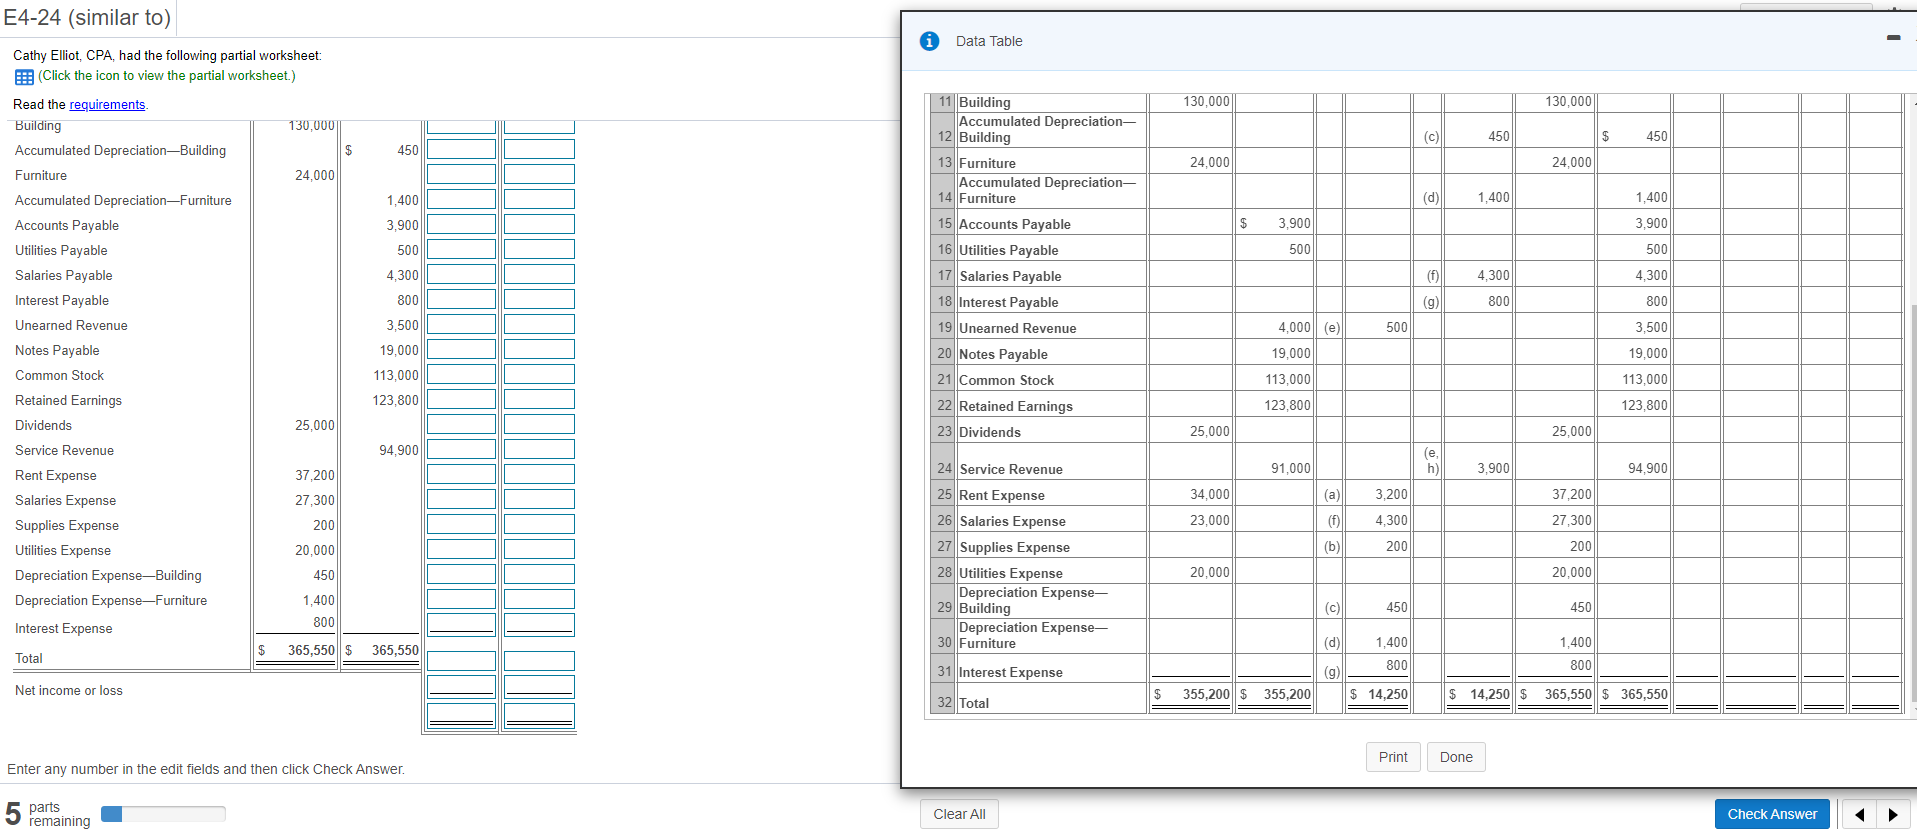Click Clear All button
This screenshot has width=1917, height=833.
coord(959,814)
